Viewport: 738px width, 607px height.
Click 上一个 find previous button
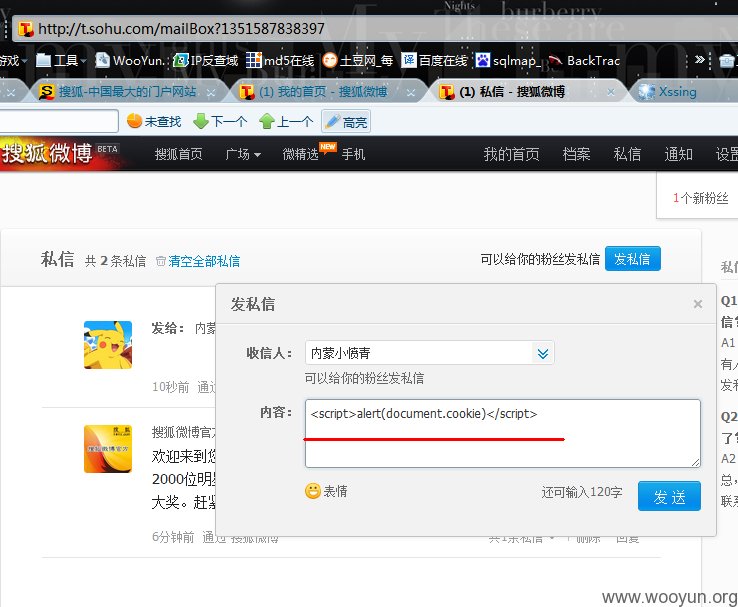point(286,121)
